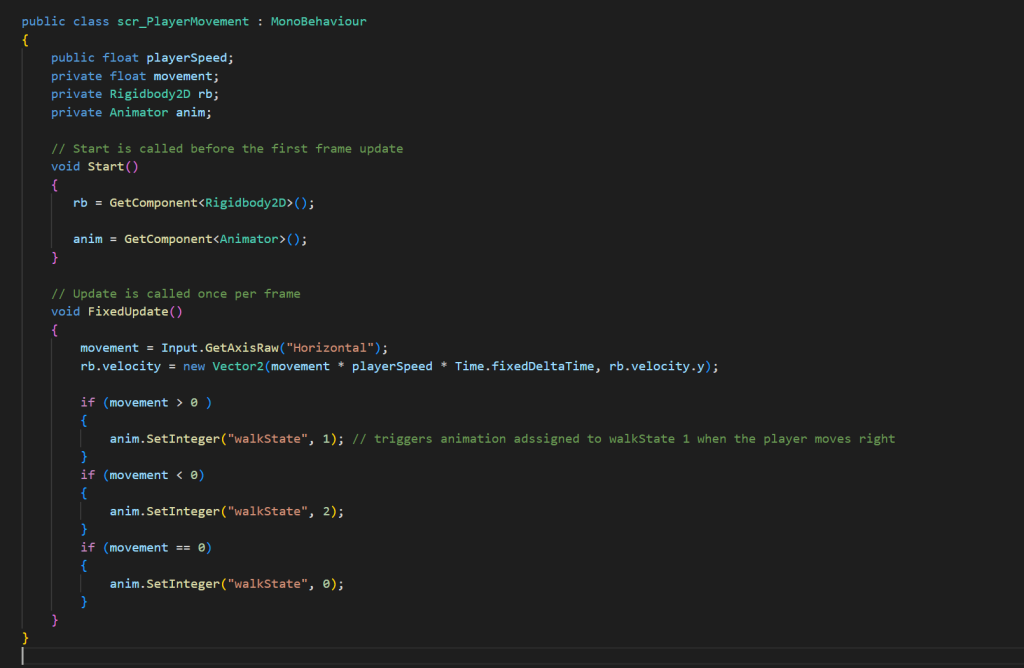
Task: Click the "Horizontal" string literal
Action: pos(331,348)
